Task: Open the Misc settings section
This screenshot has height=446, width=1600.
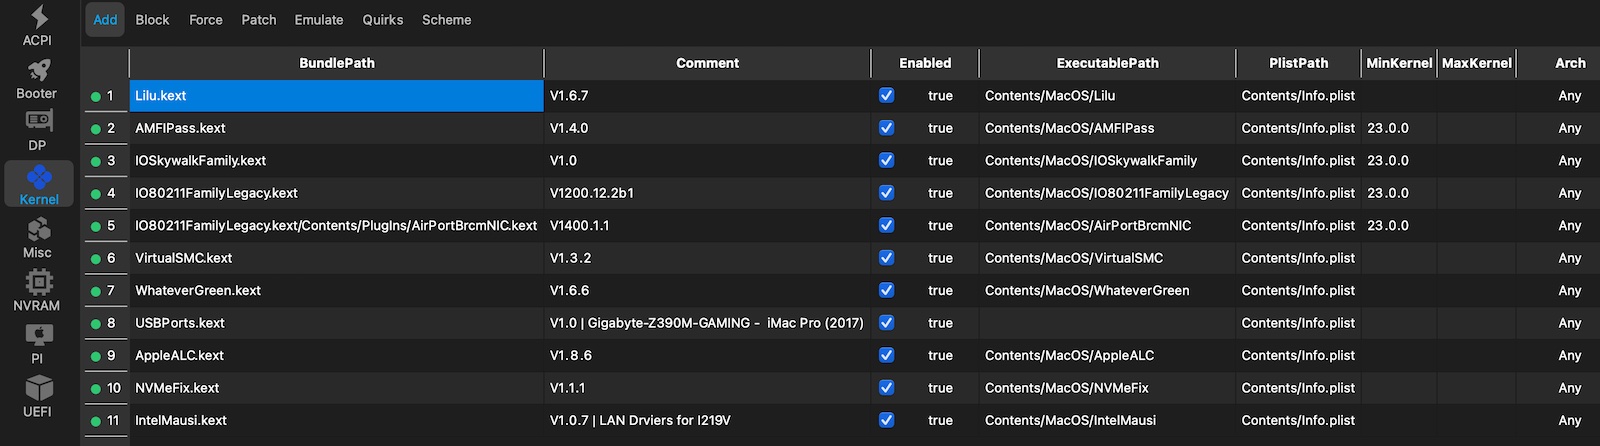Action: pyautogui.click(x=38, y=238)
